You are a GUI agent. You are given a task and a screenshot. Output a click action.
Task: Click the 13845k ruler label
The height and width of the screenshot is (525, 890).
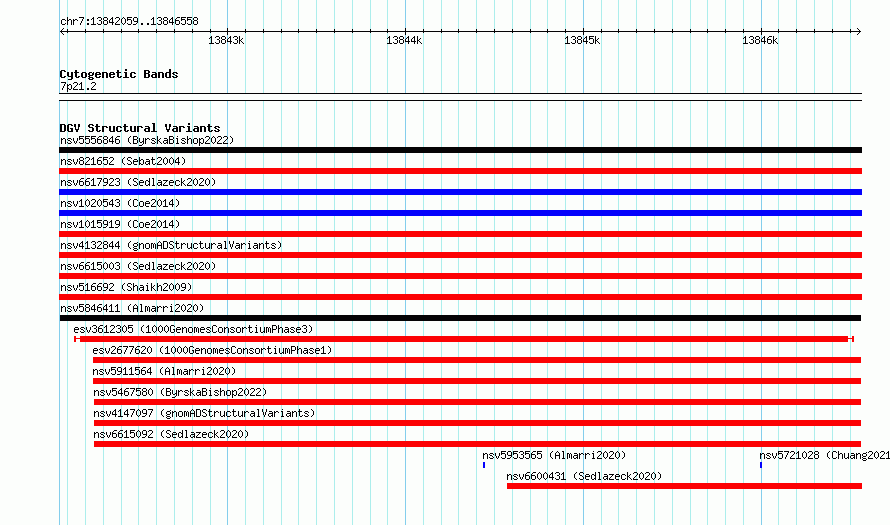pos(582,40)
